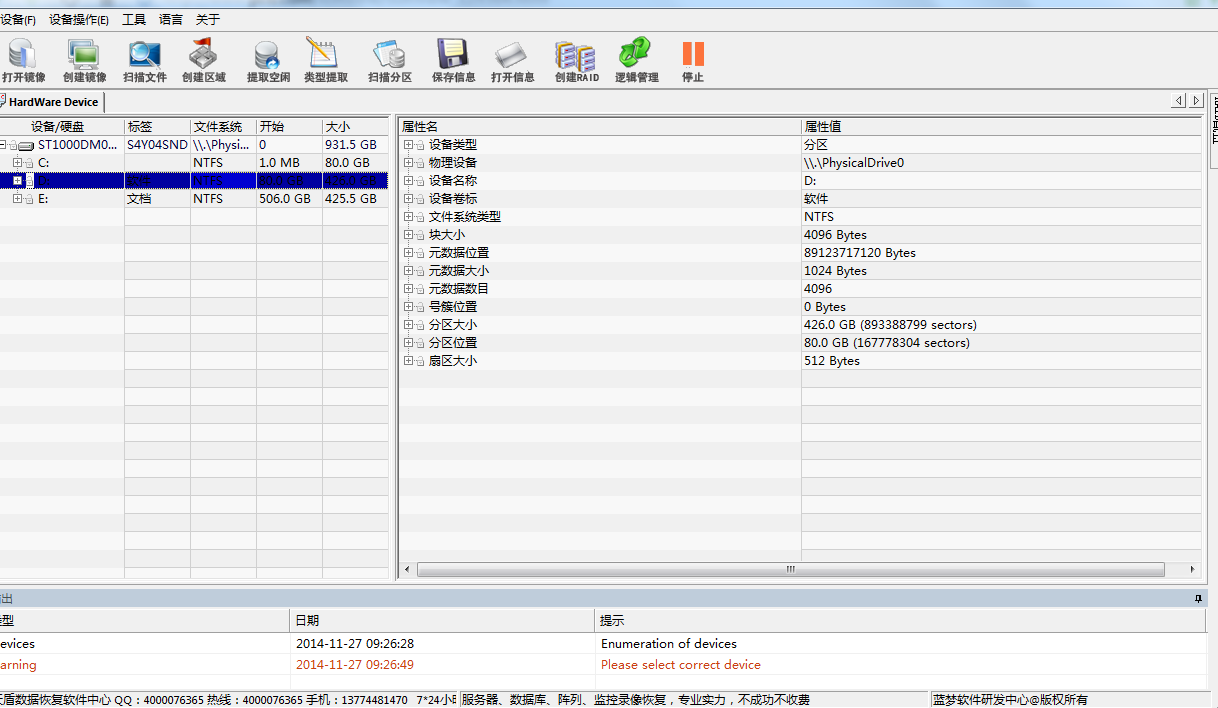Image resolution: width=1218 pixels, height=708 pixels.
Task: Open the 提取空闲 (Extract Free Space) tool
Action: [x=267, y=58]
